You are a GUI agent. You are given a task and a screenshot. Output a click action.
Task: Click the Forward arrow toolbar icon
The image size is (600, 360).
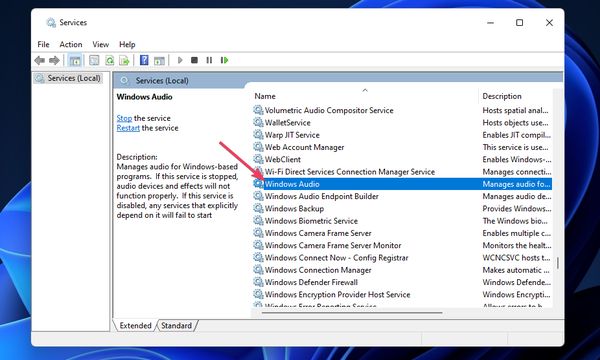pos(54,60)
